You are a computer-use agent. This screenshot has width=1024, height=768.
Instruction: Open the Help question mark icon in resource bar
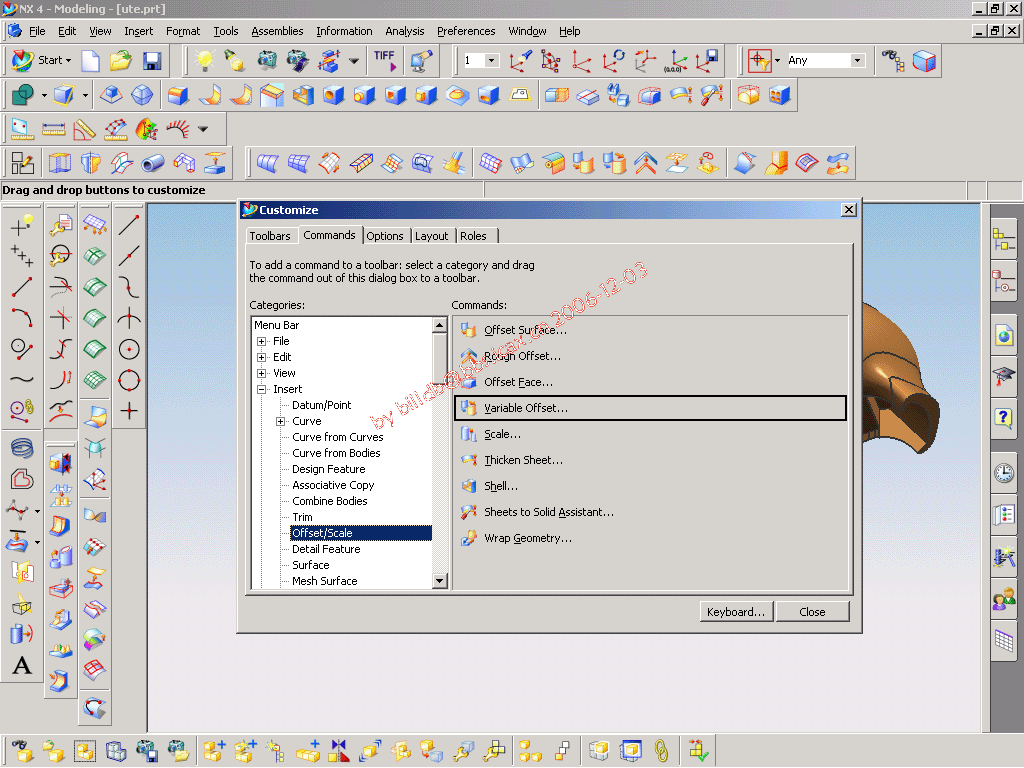[1004, 417]
